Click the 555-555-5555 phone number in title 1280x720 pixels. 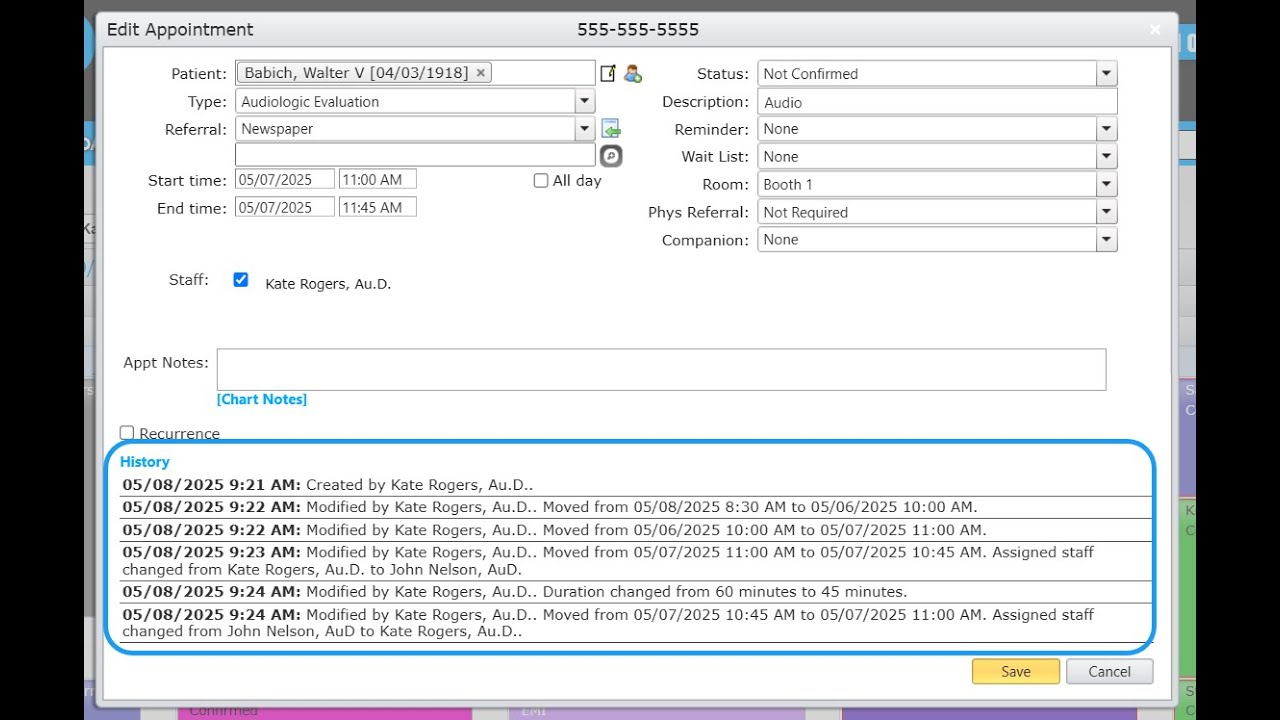coord(638,30)
